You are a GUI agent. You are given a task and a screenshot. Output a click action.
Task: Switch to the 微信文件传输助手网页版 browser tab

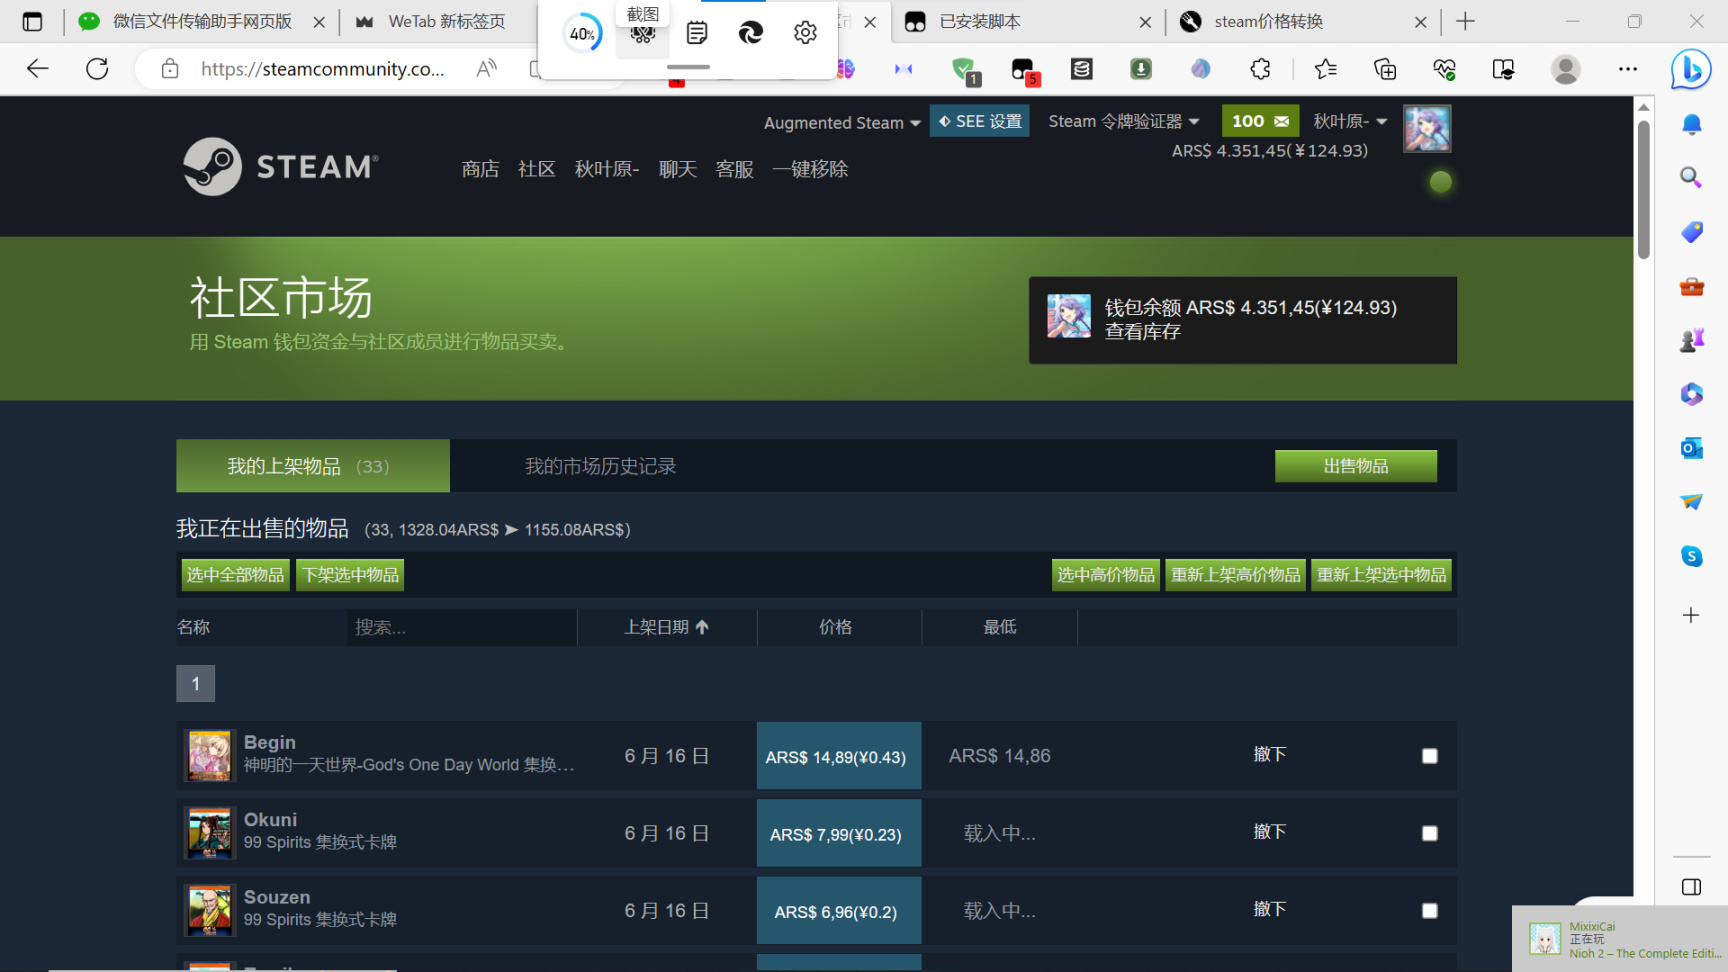pyautogui.click(x=202, y=21)
